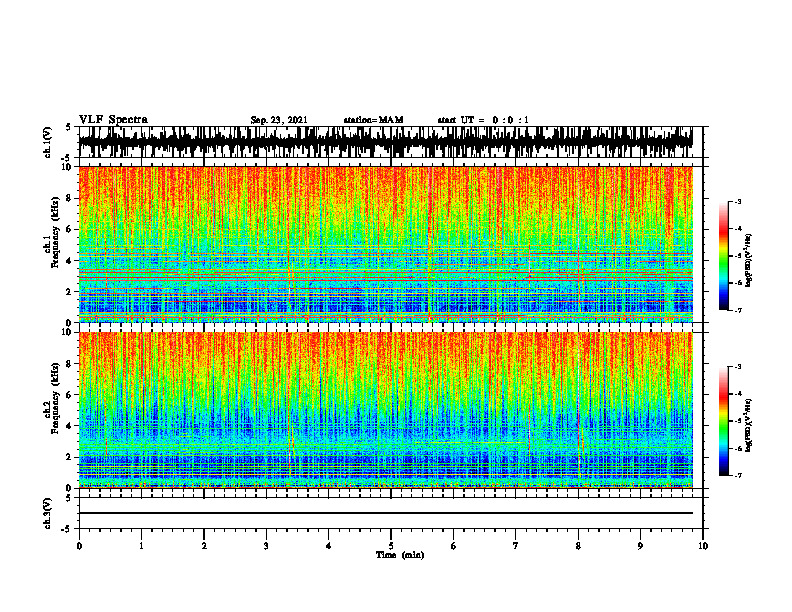Screen dimensions: 792x612
Task: Click the "VLF Spectra" title text
Action: tap(113, 120)
